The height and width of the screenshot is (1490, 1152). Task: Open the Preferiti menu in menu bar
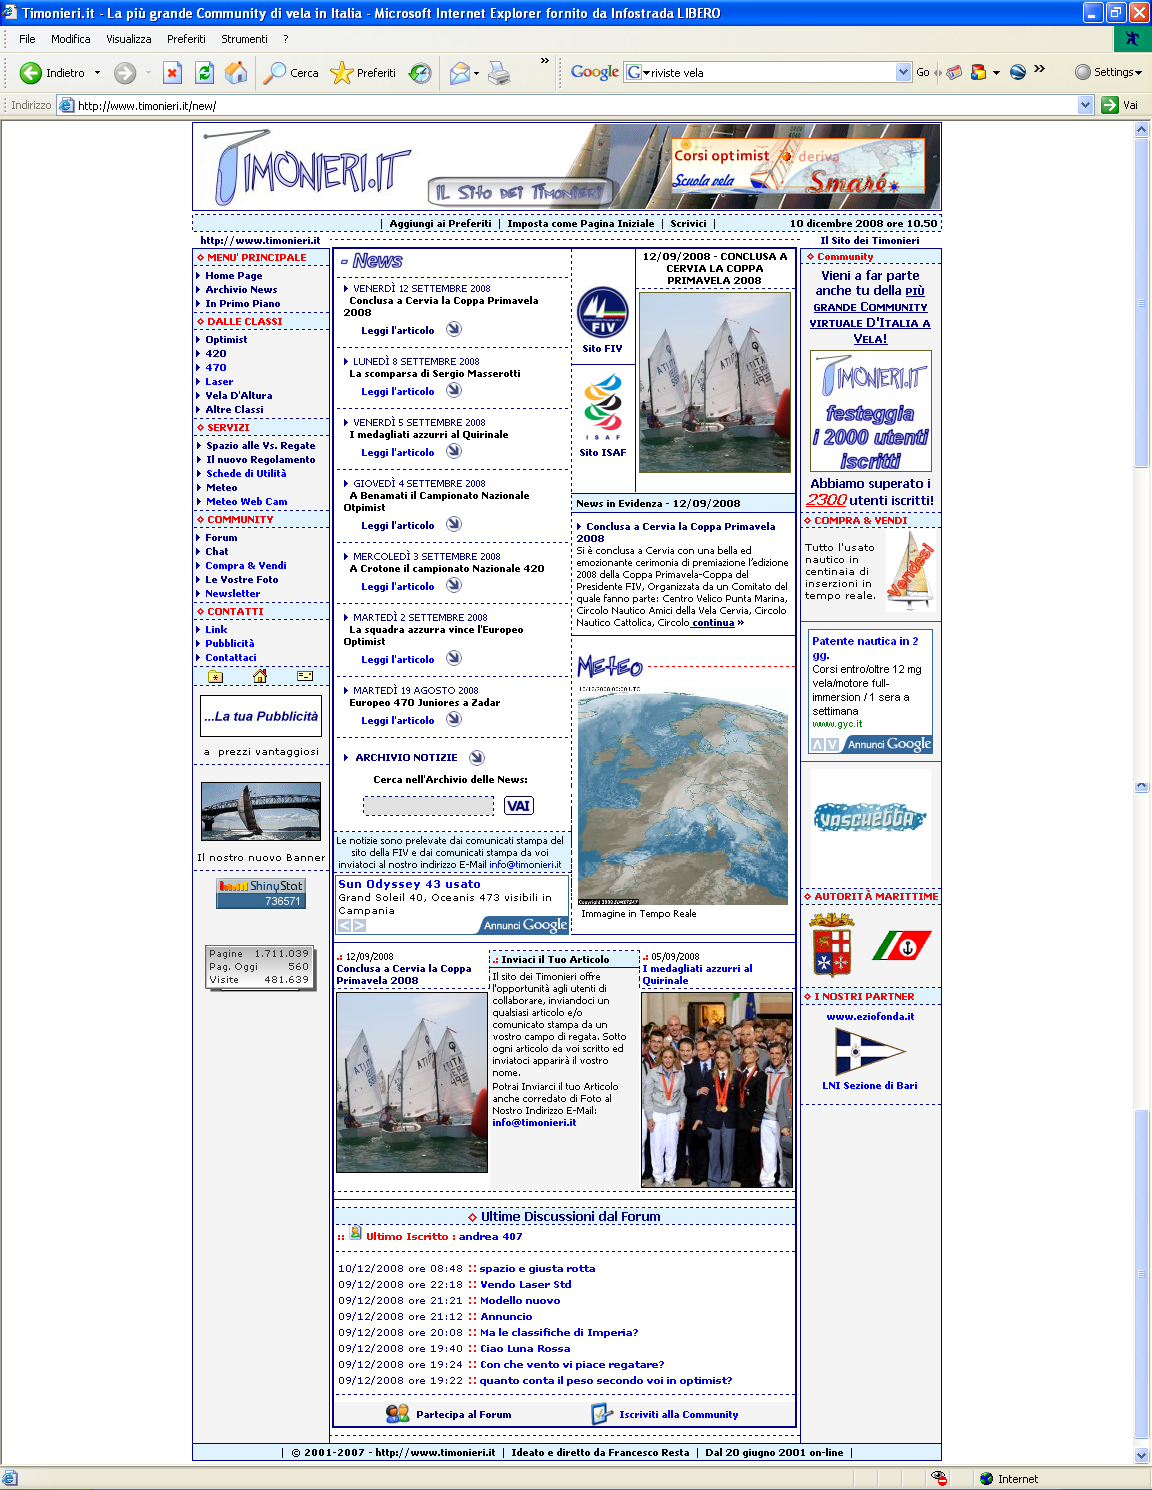(x=186, y=39)
